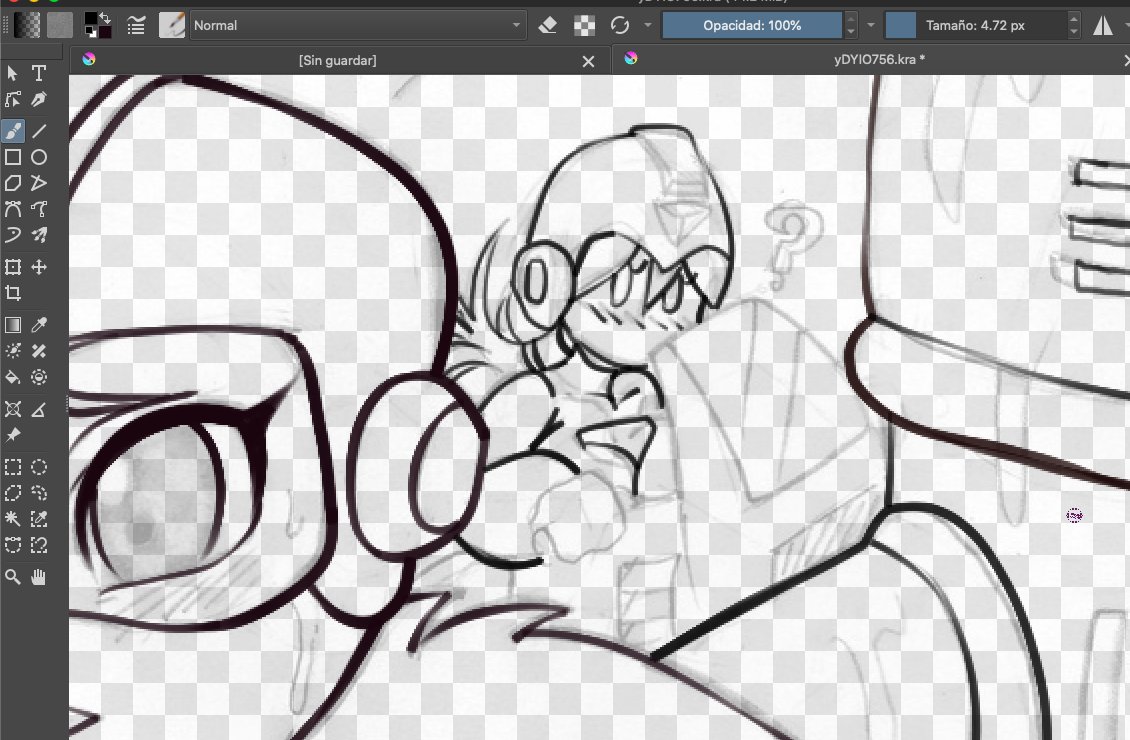Viewport: 1130px width, 740px height.
Task: Reload the original brush preset
Action: pyautogui.click(x=620, y=26)
